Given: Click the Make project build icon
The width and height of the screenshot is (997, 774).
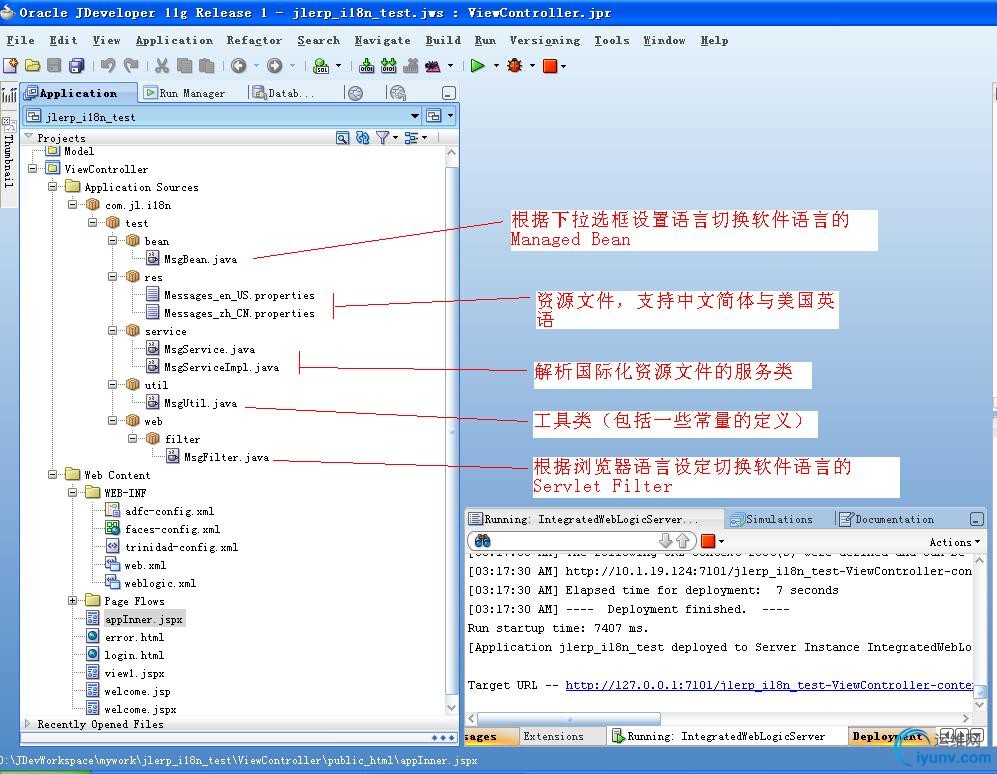Looking at the screenshot, I should [x=366, y=66].
